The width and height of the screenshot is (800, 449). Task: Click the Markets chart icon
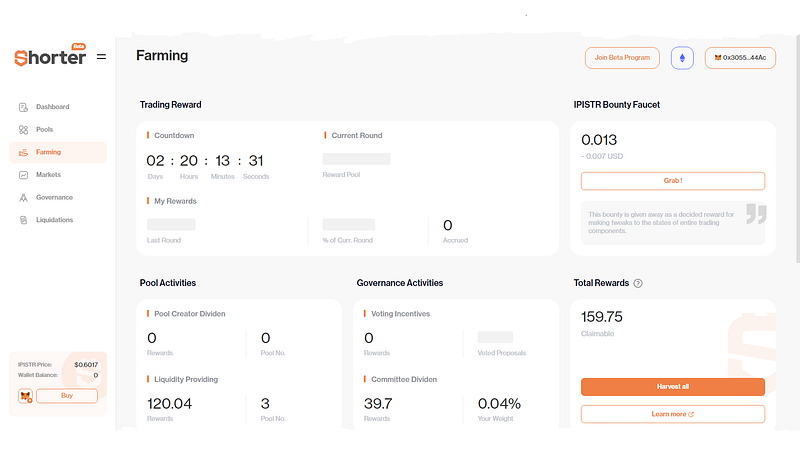pos(23,175)
